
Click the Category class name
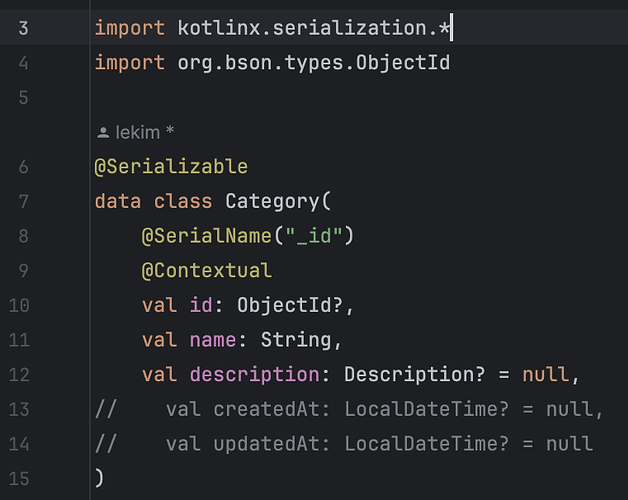click(x=271, y=201)
